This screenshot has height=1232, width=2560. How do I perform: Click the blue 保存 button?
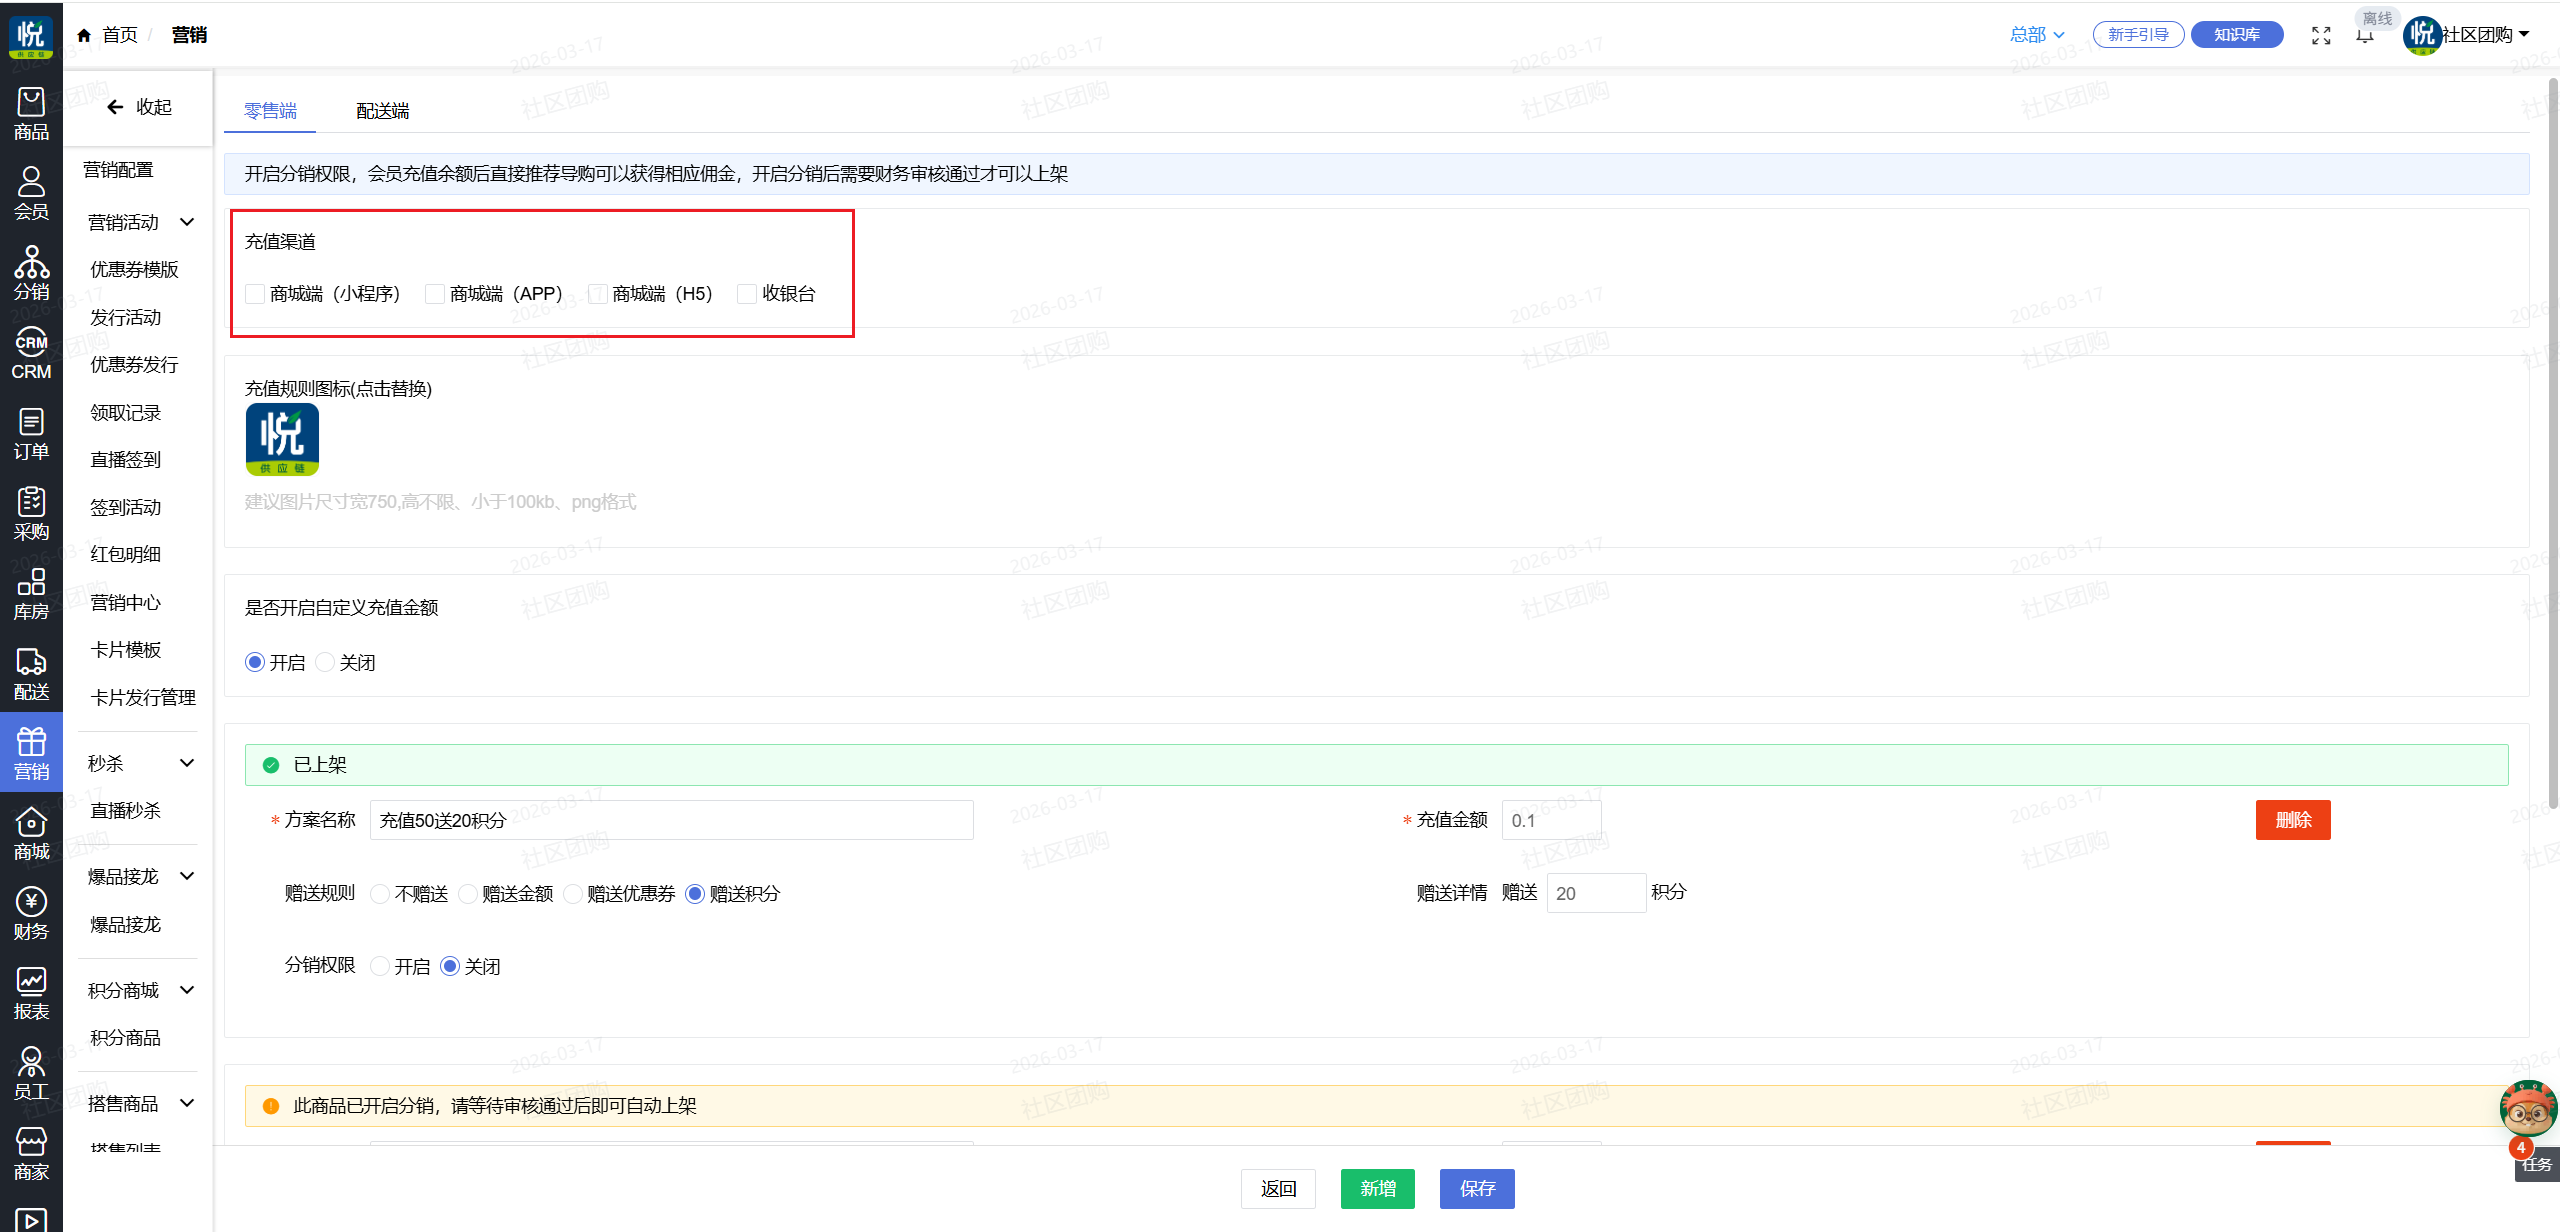[1476, 1188]
